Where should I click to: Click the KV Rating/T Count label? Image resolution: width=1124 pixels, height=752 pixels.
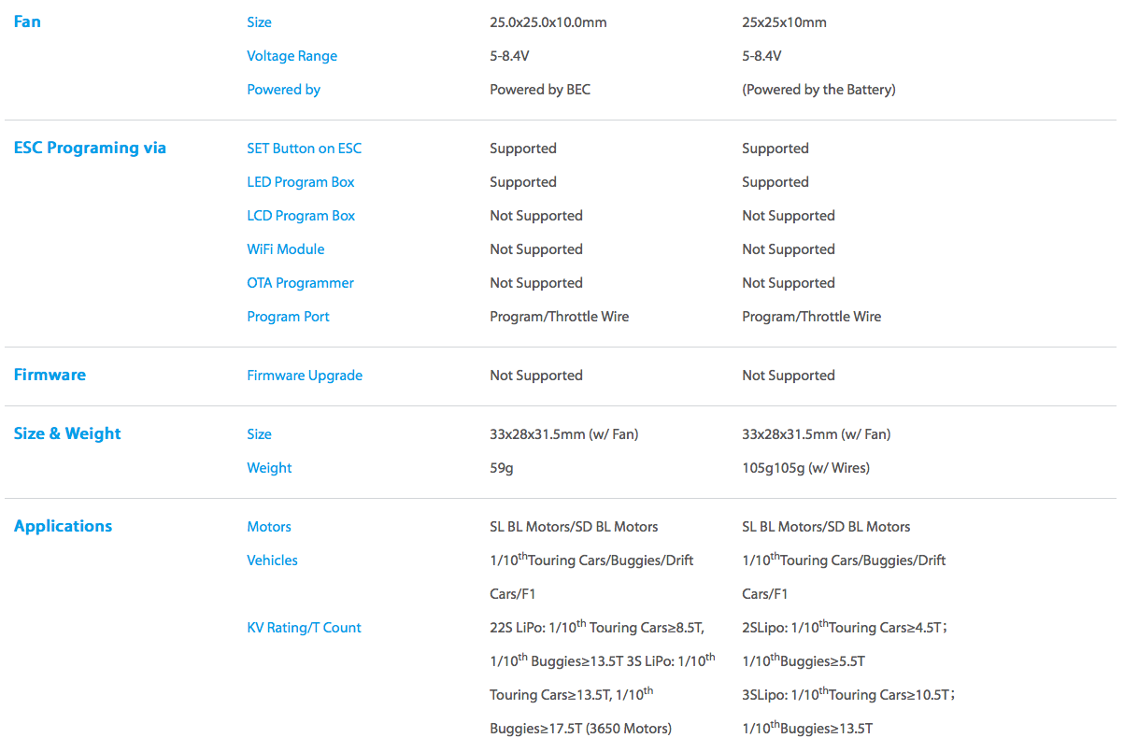[304, 628]
